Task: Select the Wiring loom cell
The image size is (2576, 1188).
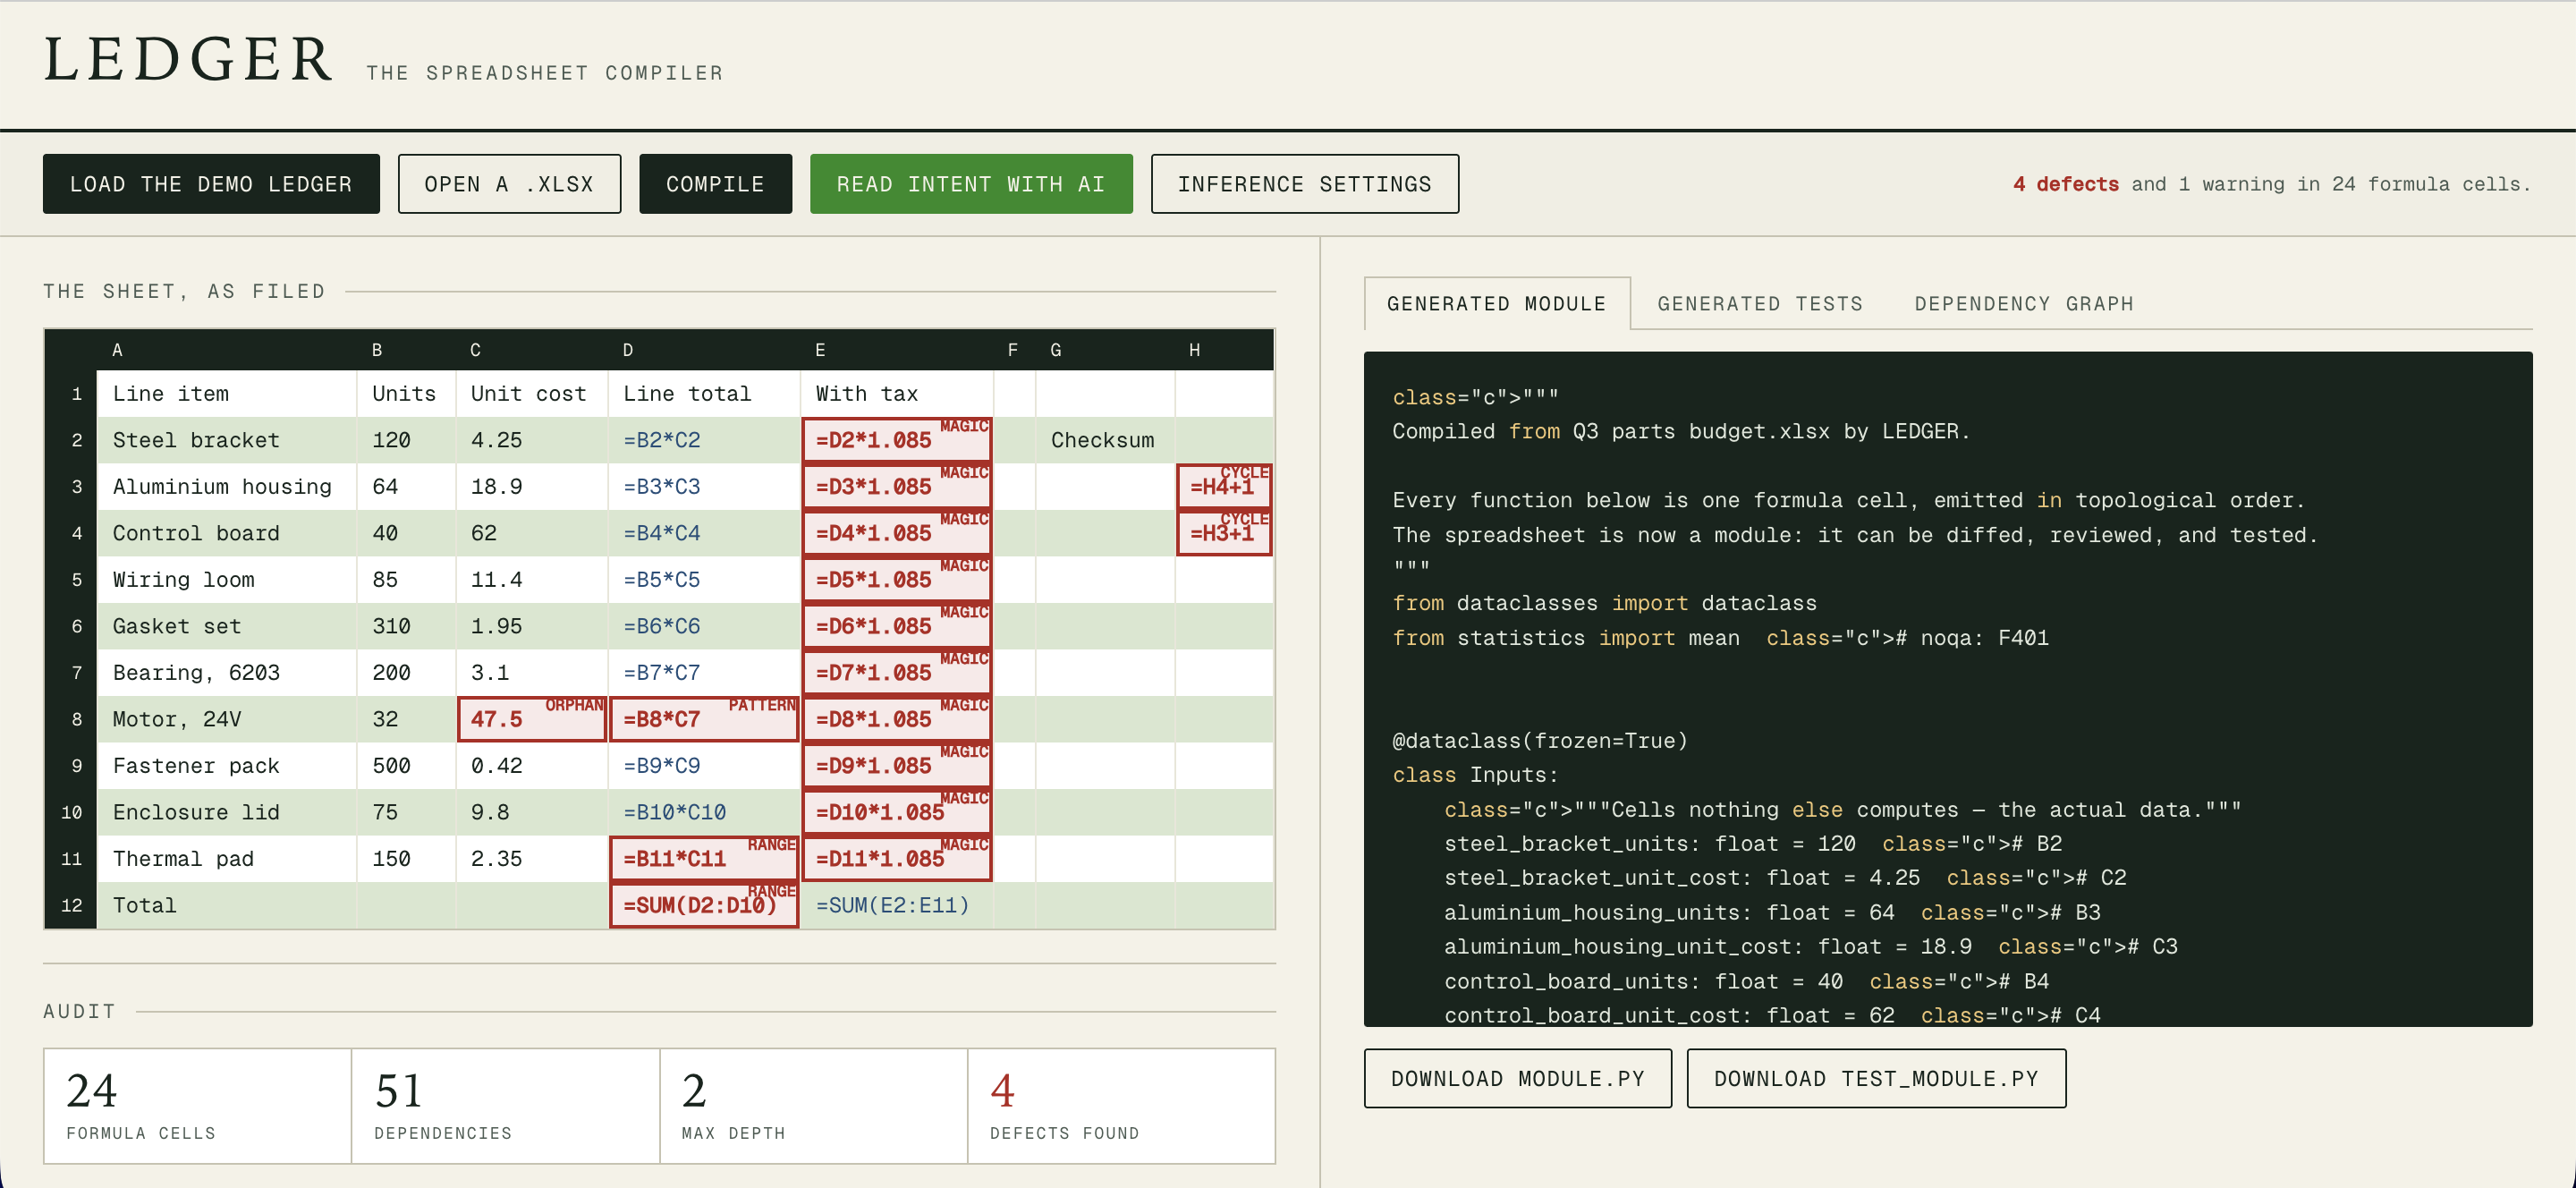Action: (x=227, y=580)
